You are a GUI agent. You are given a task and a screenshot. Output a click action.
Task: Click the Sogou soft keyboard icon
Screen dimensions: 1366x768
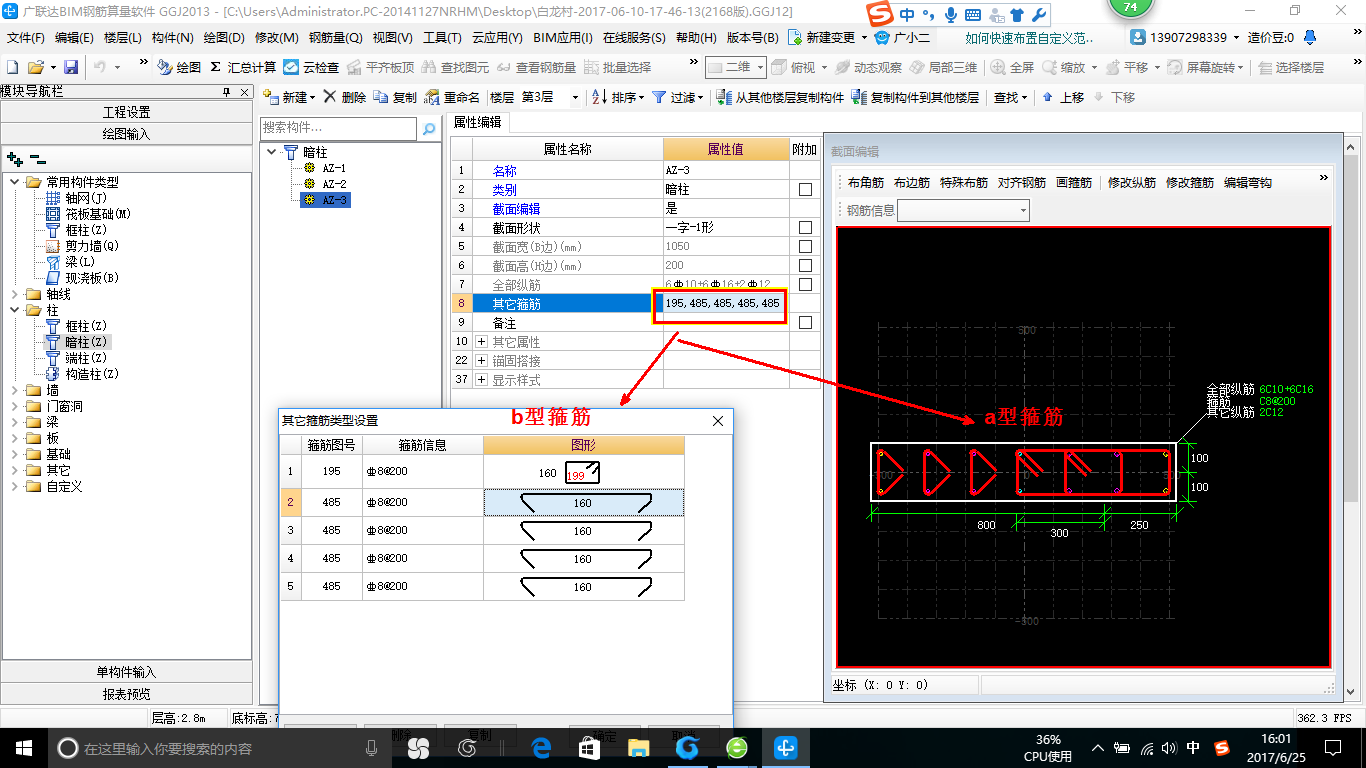click(x=971, y=15)
